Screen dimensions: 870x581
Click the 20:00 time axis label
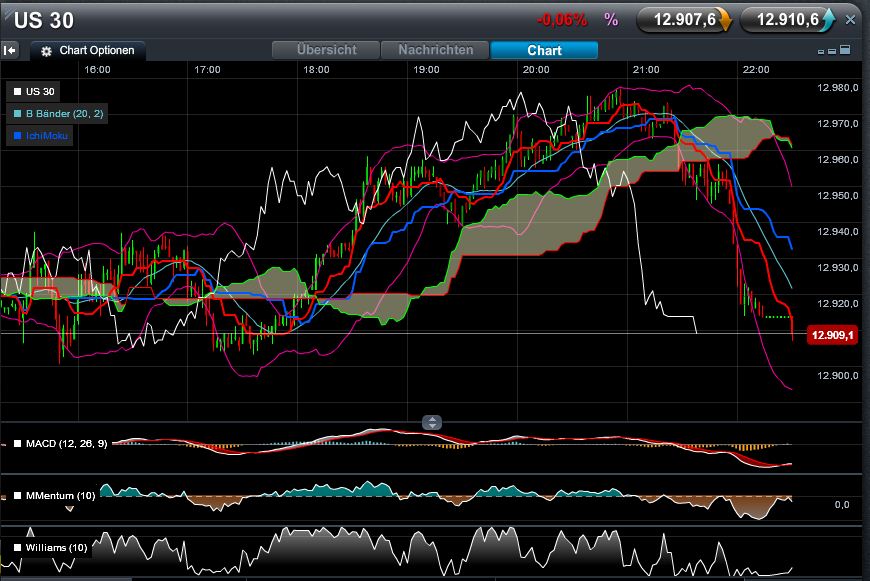(536, 70)
